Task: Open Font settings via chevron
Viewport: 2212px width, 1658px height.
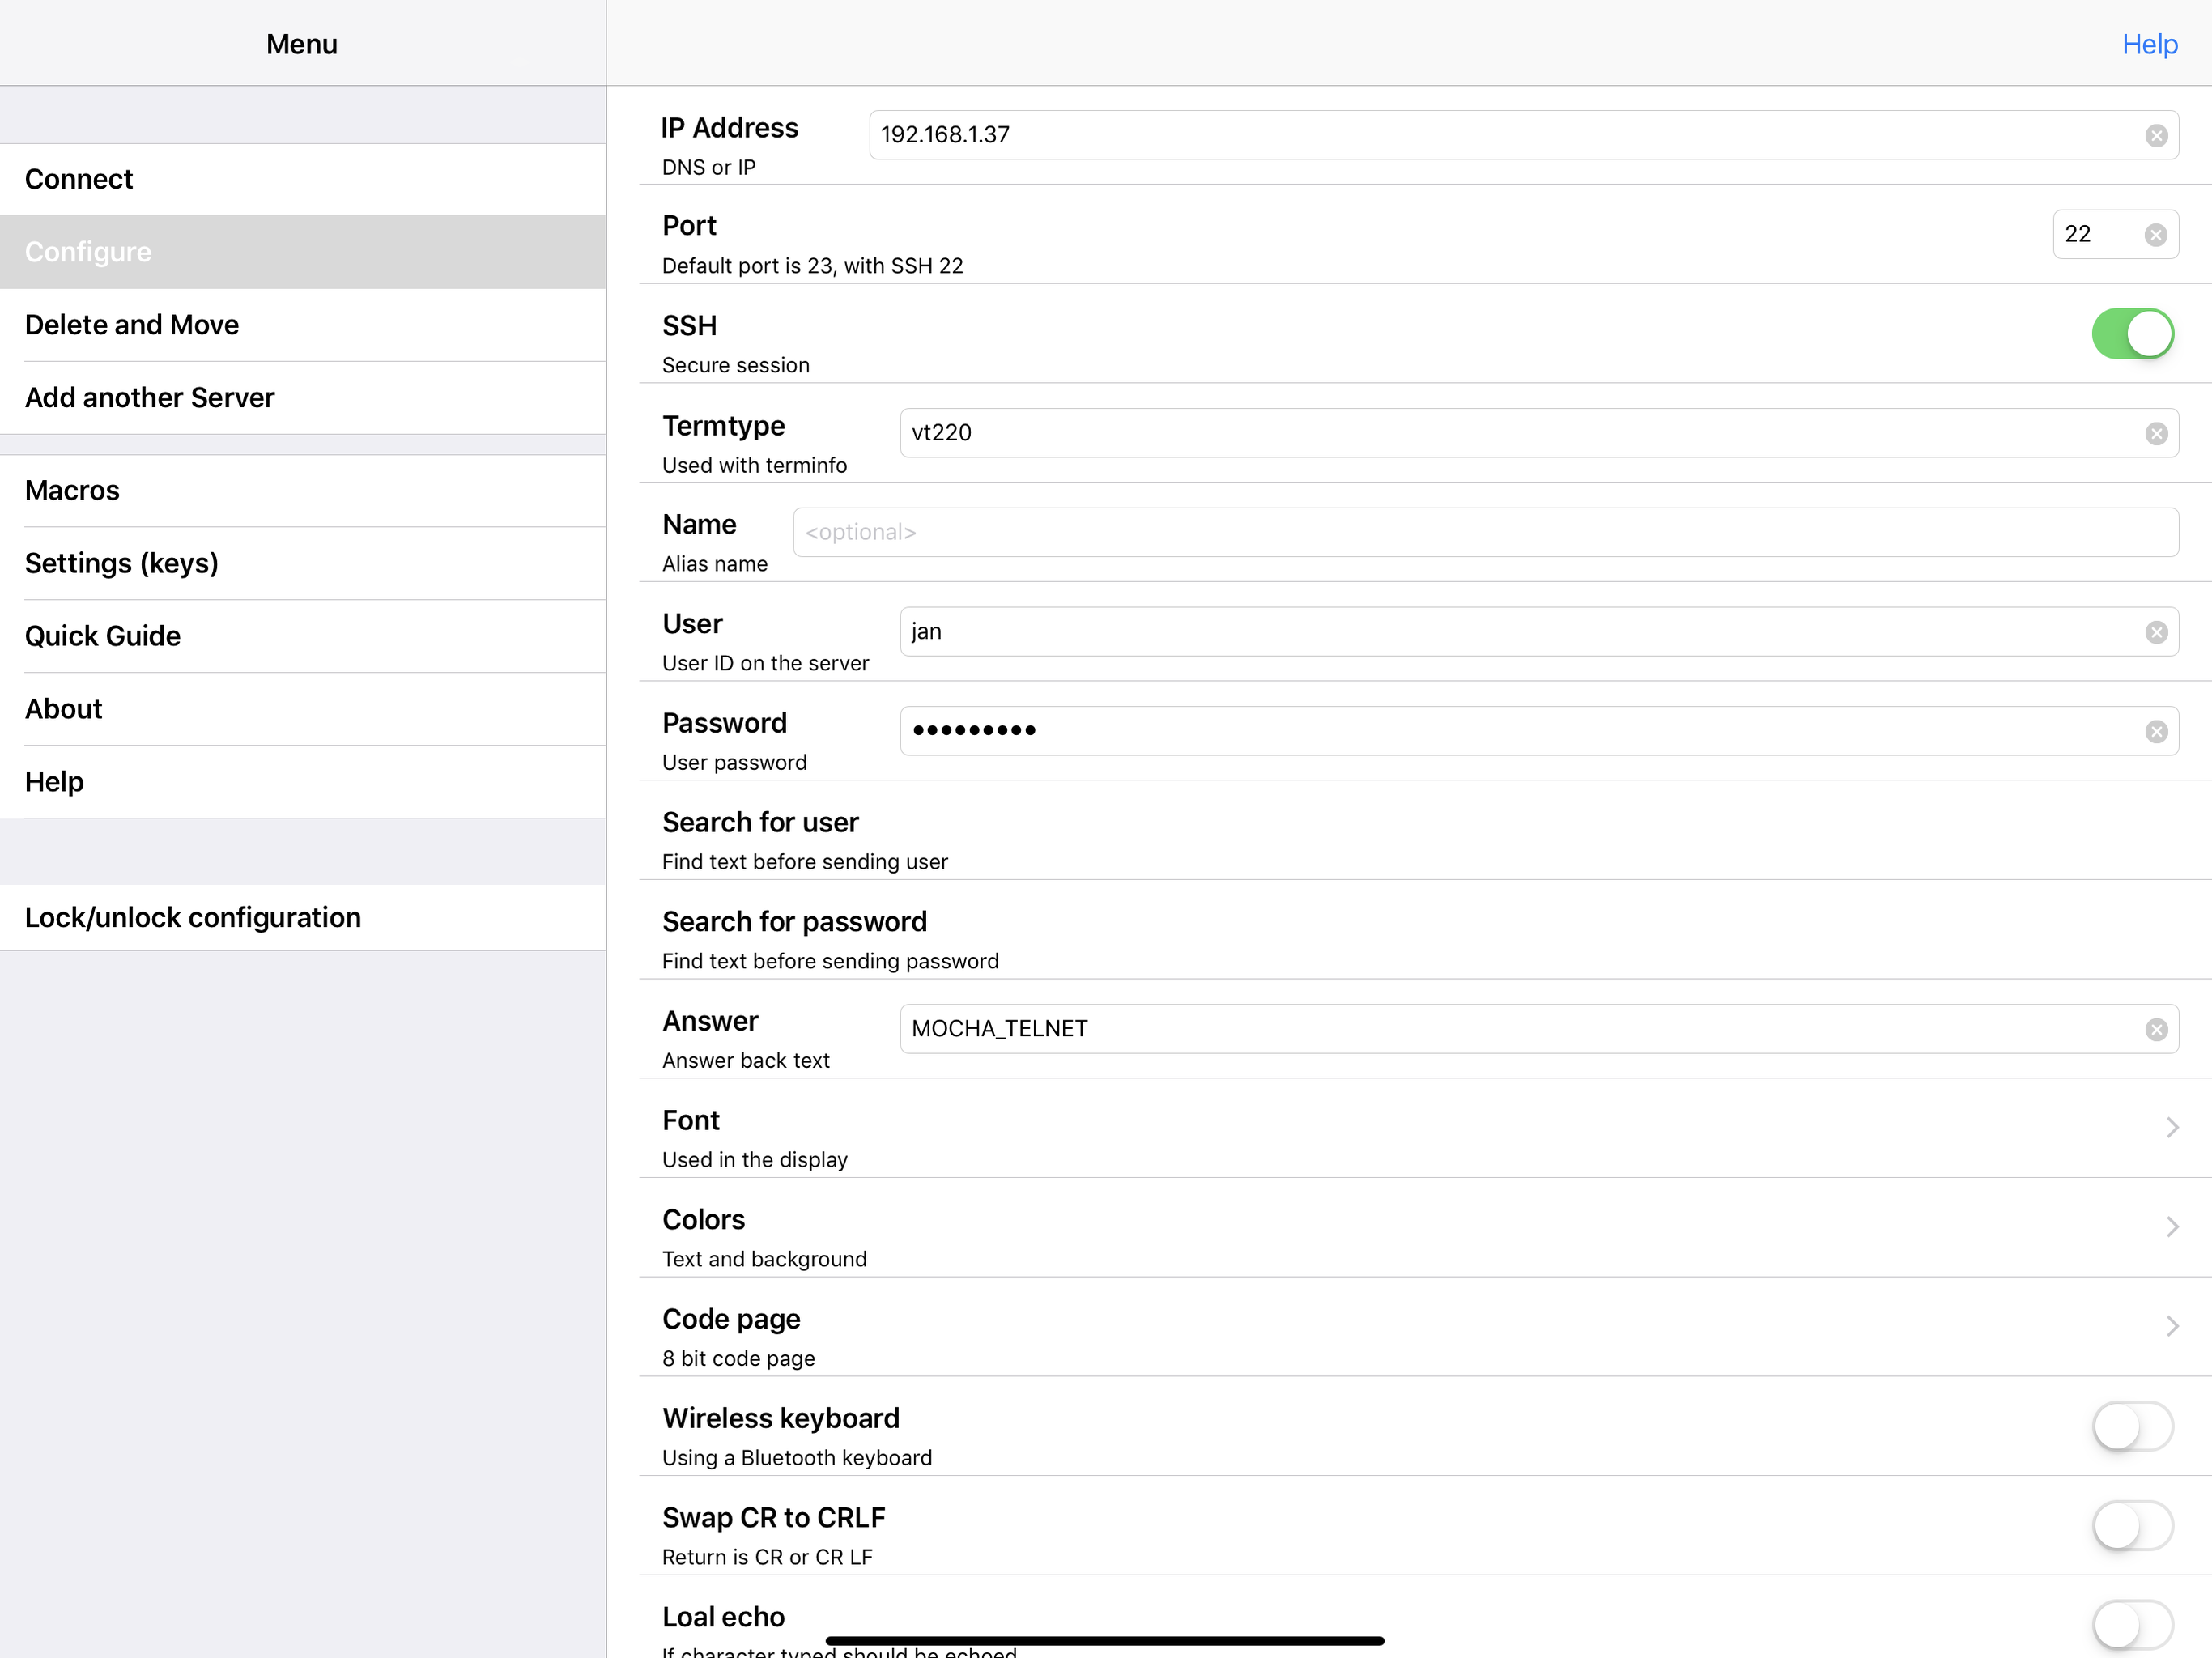Action: click(x=2171, y=1128)
